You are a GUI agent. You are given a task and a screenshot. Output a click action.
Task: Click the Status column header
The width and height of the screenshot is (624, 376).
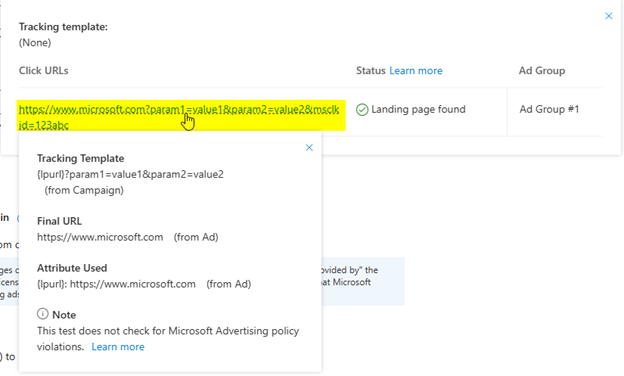(x=370, y=70)
